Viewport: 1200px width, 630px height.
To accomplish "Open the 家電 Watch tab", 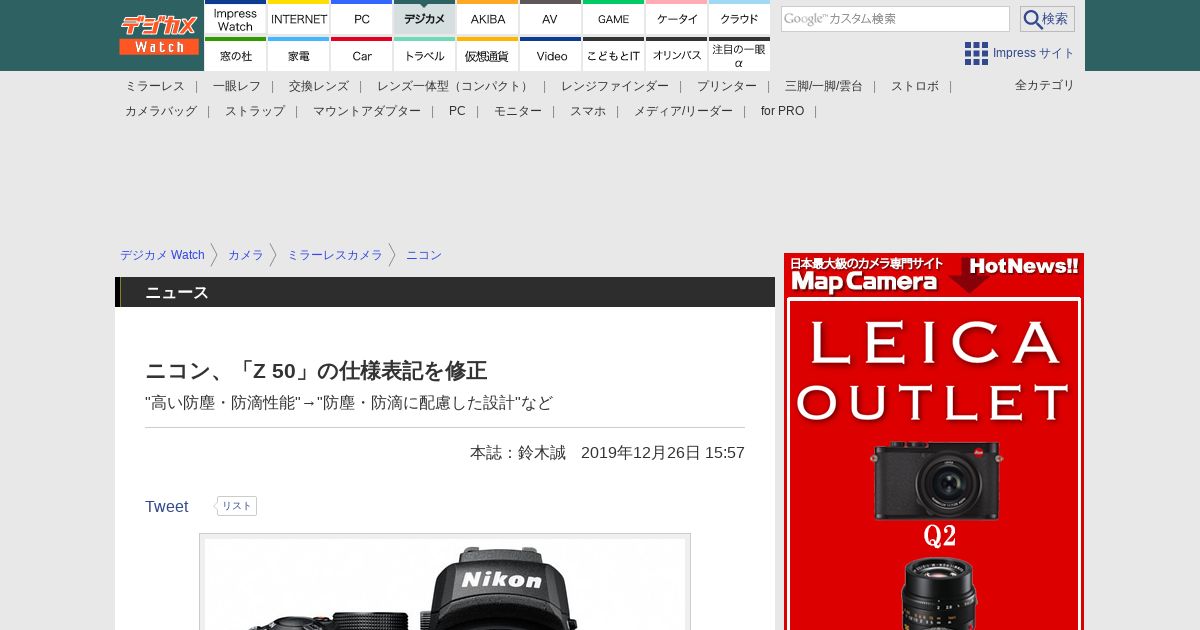I will tap(299, 54).
